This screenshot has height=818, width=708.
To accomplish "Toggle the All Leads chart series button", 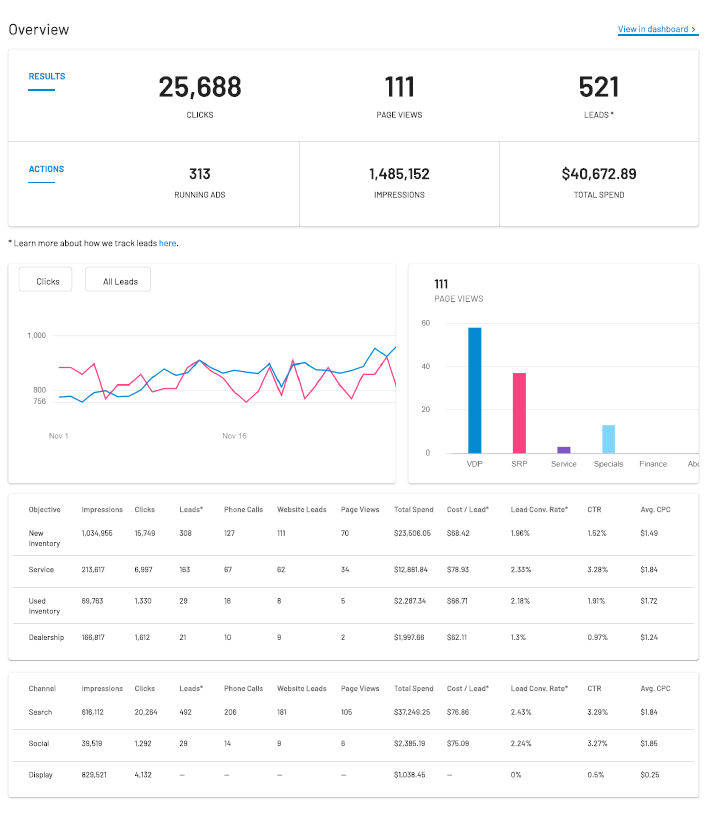I will point(120,281).
